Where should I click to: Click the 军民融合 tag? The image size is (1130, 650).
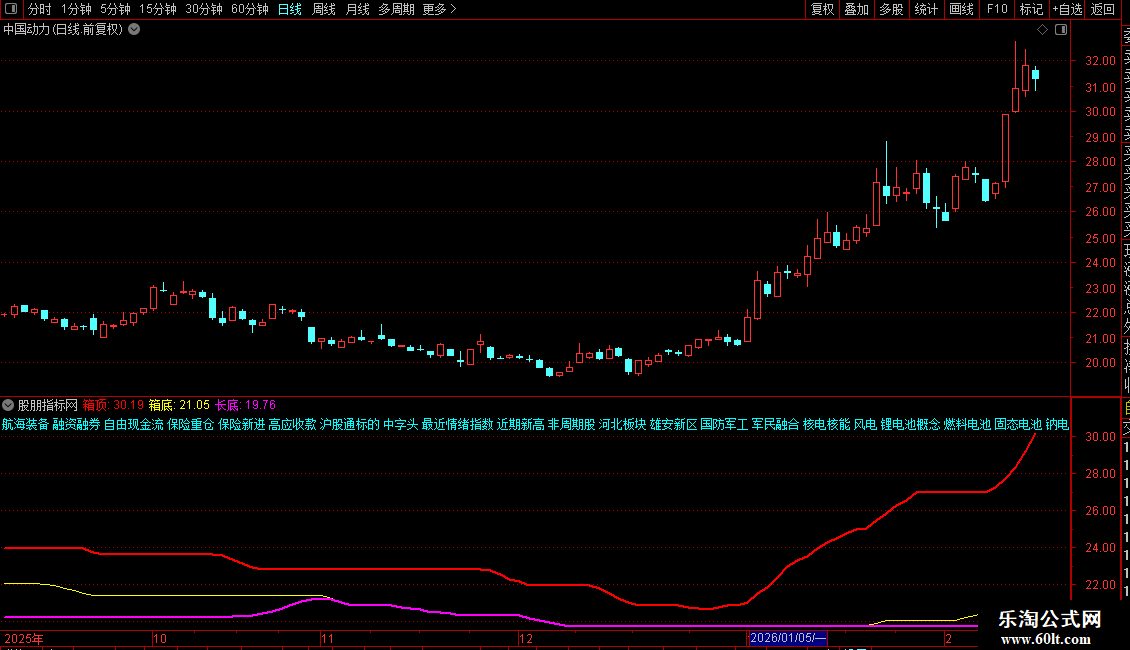point(775,424)
